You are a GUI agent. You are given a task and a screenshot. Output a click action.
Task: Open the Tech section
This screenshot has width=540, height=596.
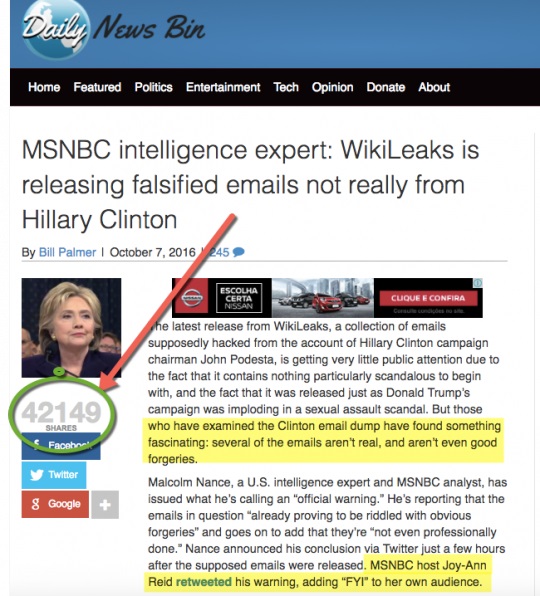pos(286,87)
